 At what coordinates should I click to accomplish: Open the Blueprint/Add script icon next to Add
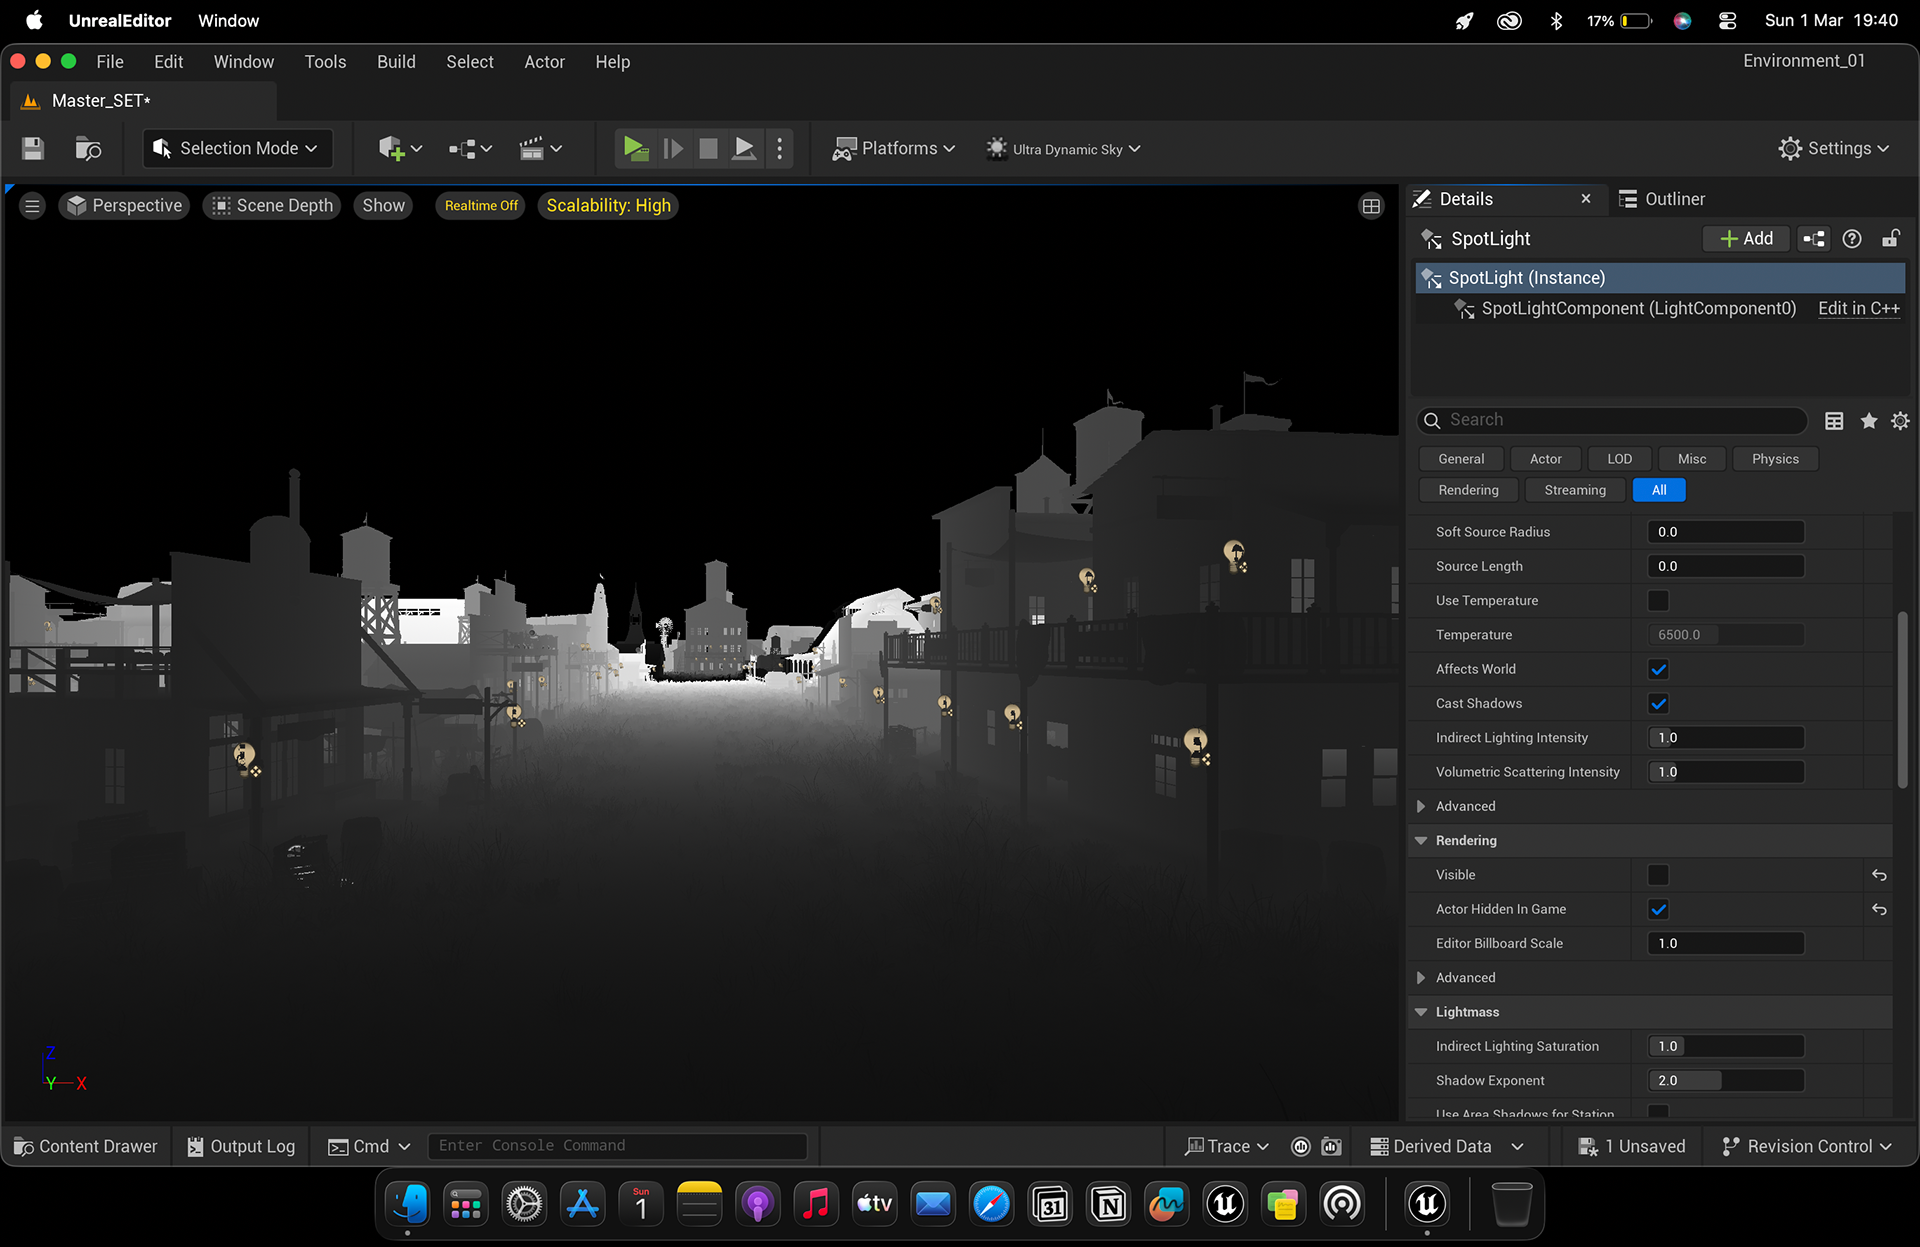click(x=1814, y=239)
